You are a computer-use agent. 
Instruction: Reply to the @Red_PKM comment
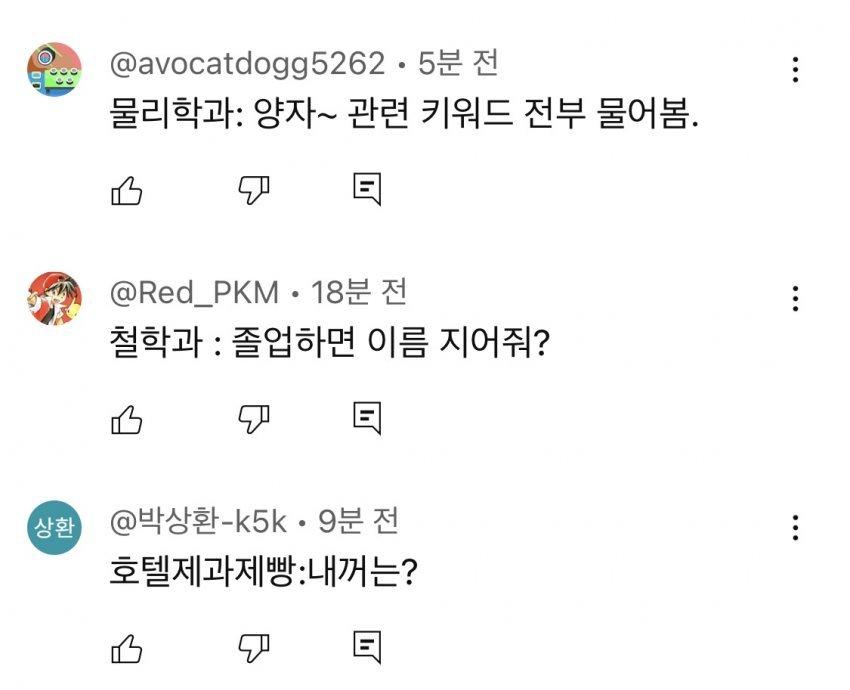[368, 418]
